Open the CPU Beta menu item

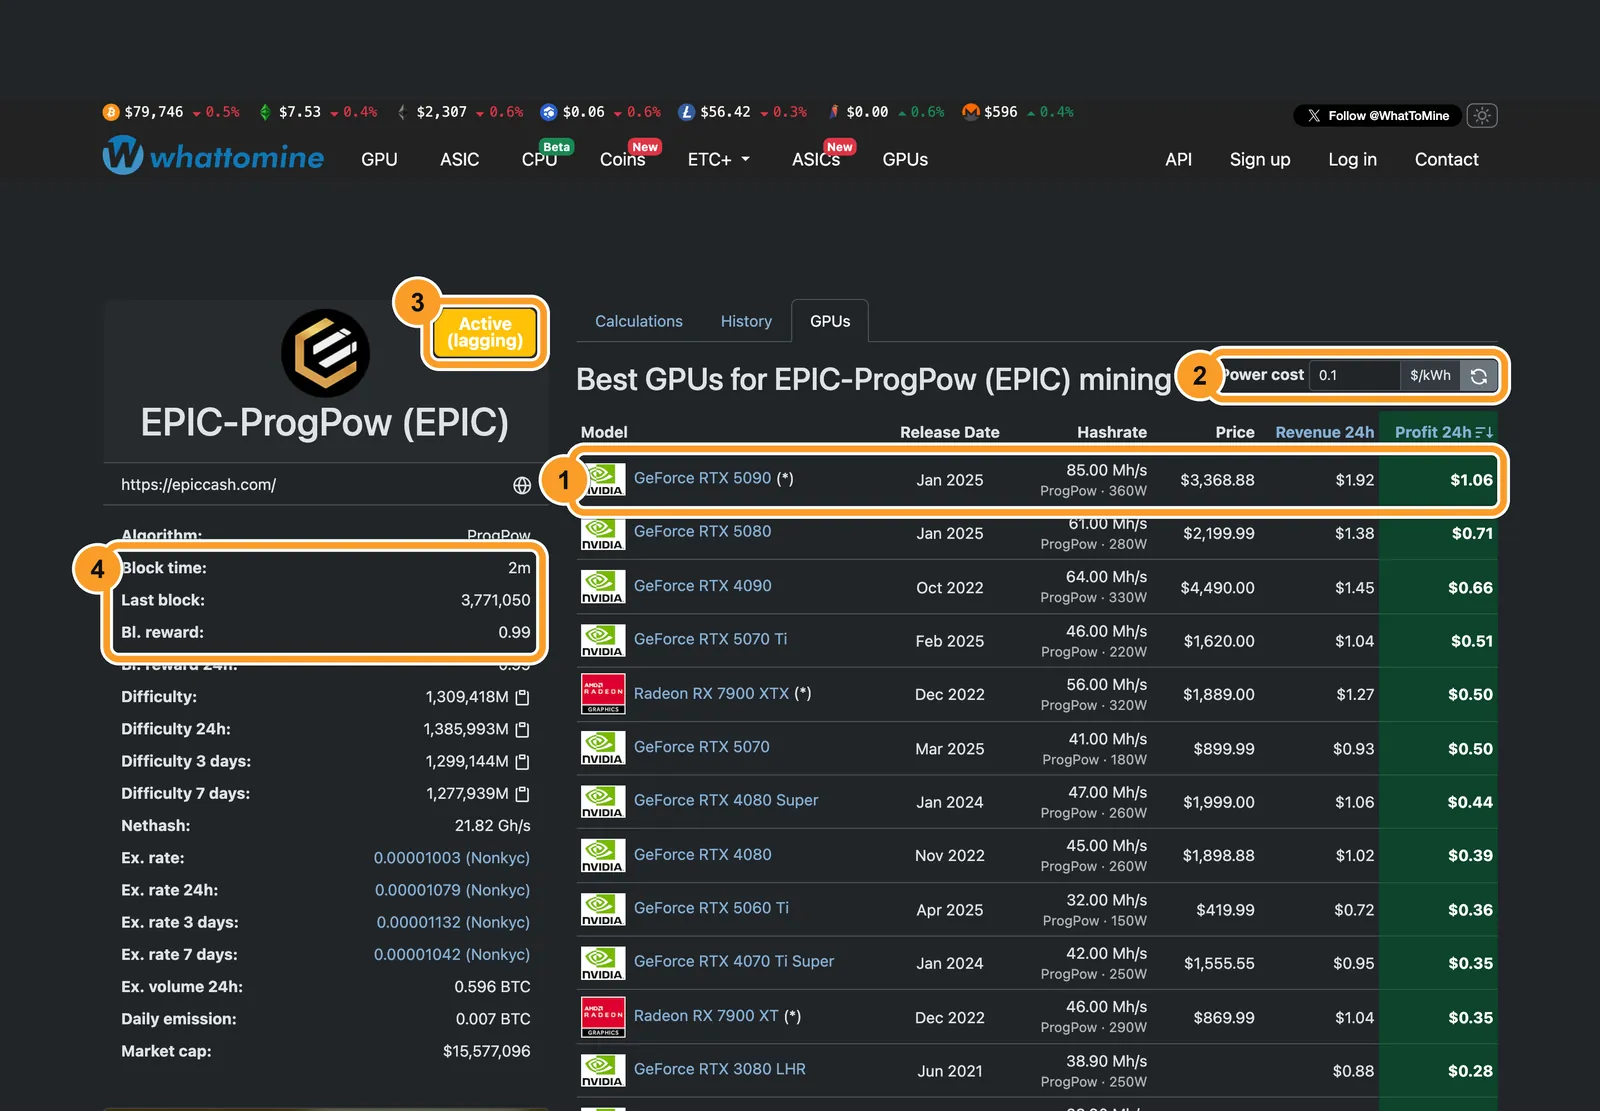[541, 160]
